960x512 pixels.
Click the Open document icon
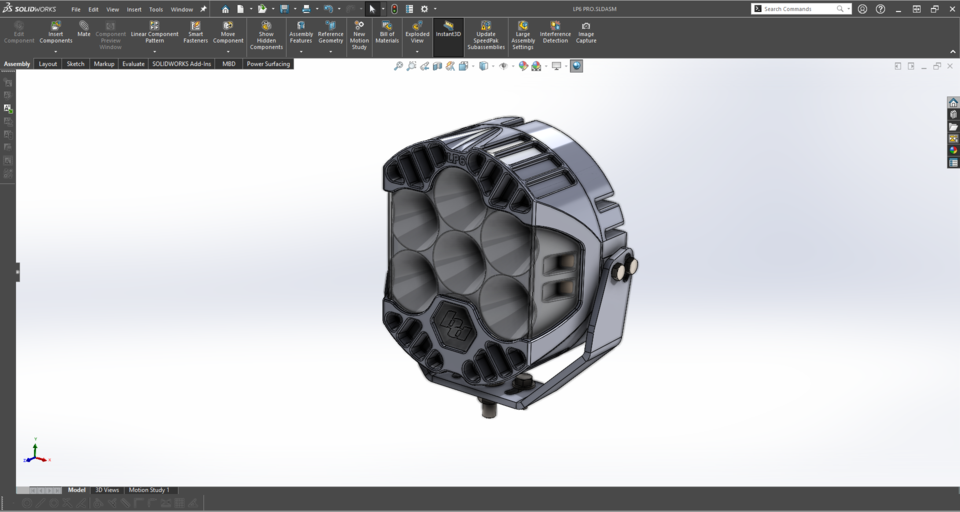(262, 9)
